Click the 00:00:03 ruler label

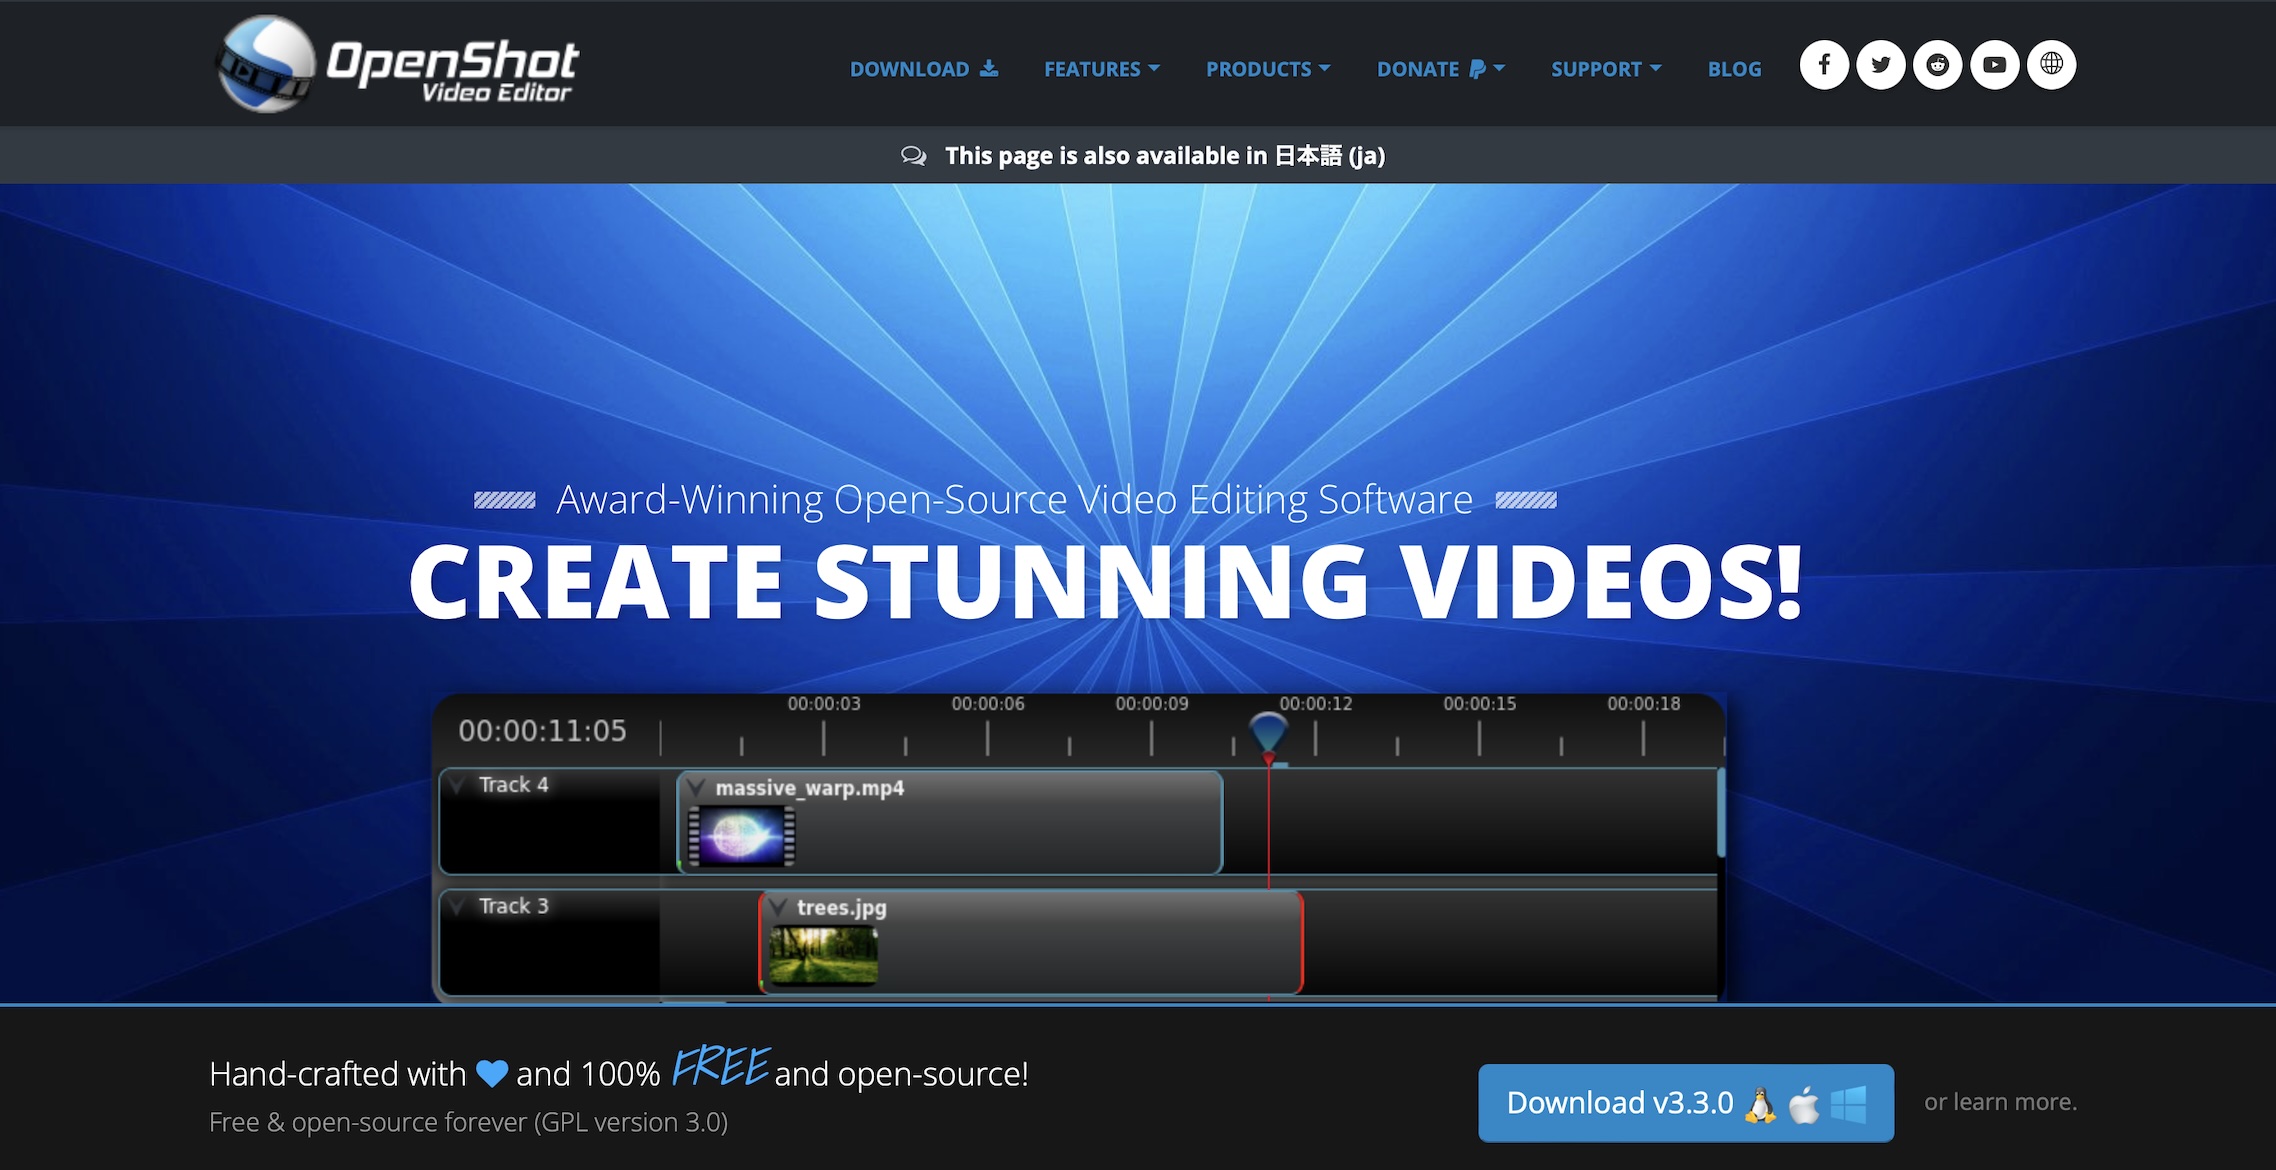pos(824,704)
